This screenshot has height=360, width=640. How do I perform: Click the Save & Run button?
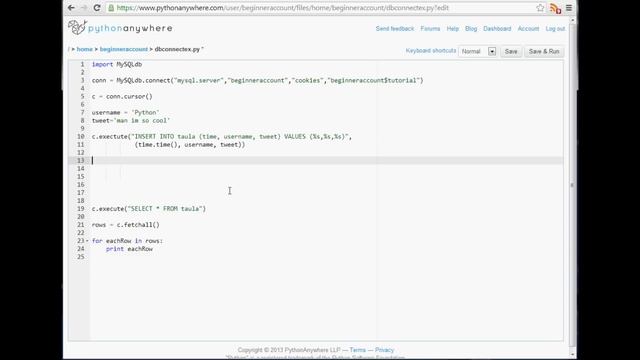(x=544, y=51)
